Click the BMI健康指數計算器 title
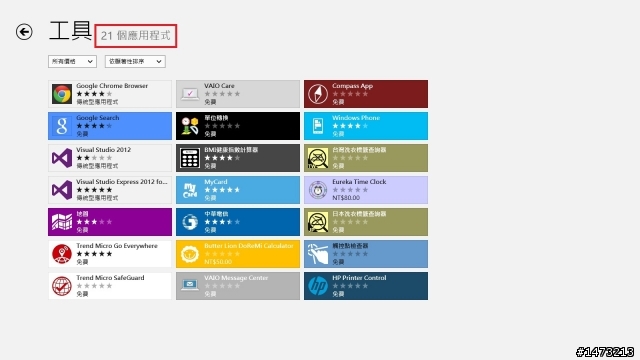Screen dimensions: 640x360 pos(231,150)
